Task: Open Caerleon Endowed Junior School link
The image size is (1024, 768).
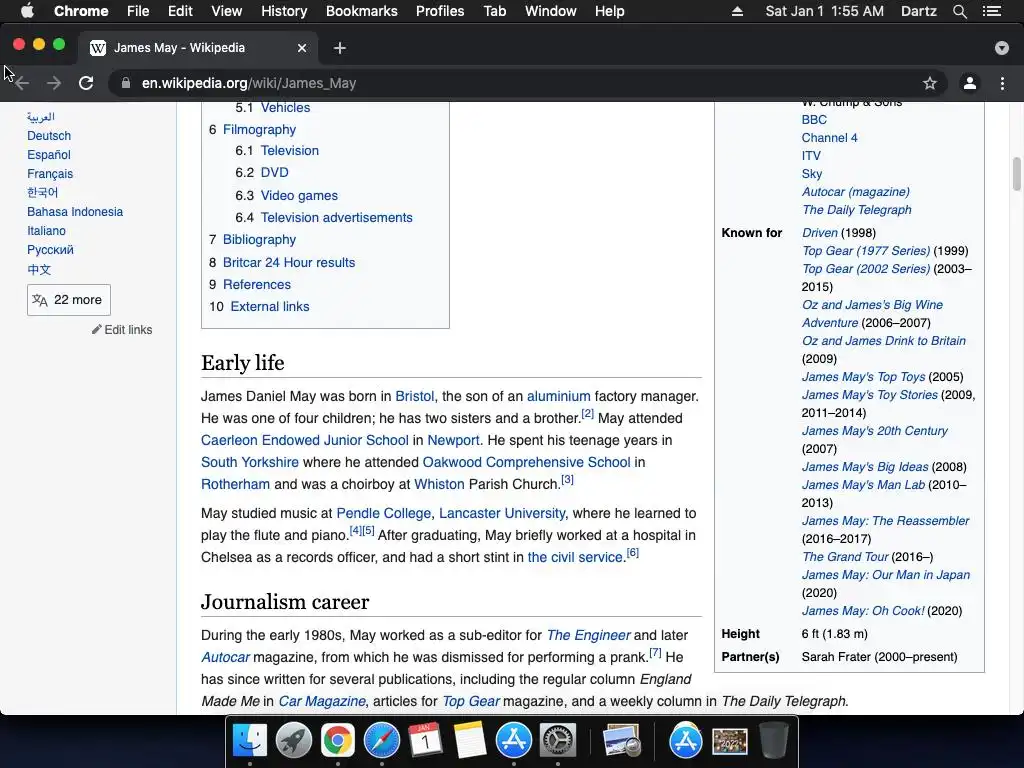Action: (304, 440)
